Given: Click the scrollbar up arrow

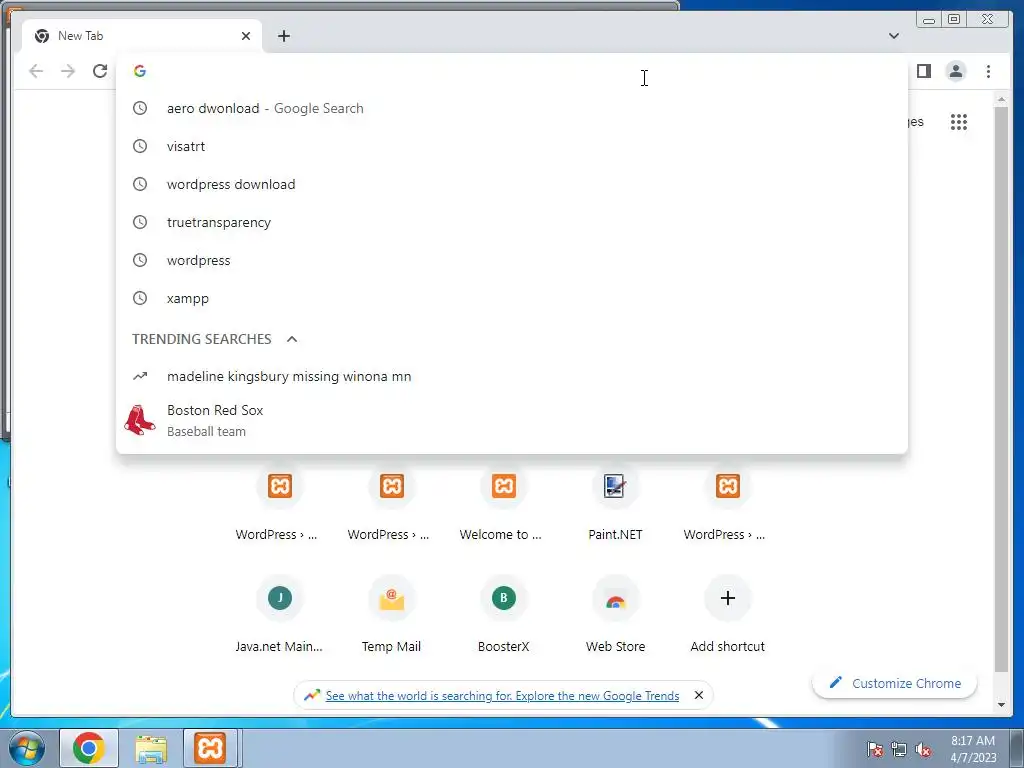Looking at the screenshot, I should click(1001, 99).
